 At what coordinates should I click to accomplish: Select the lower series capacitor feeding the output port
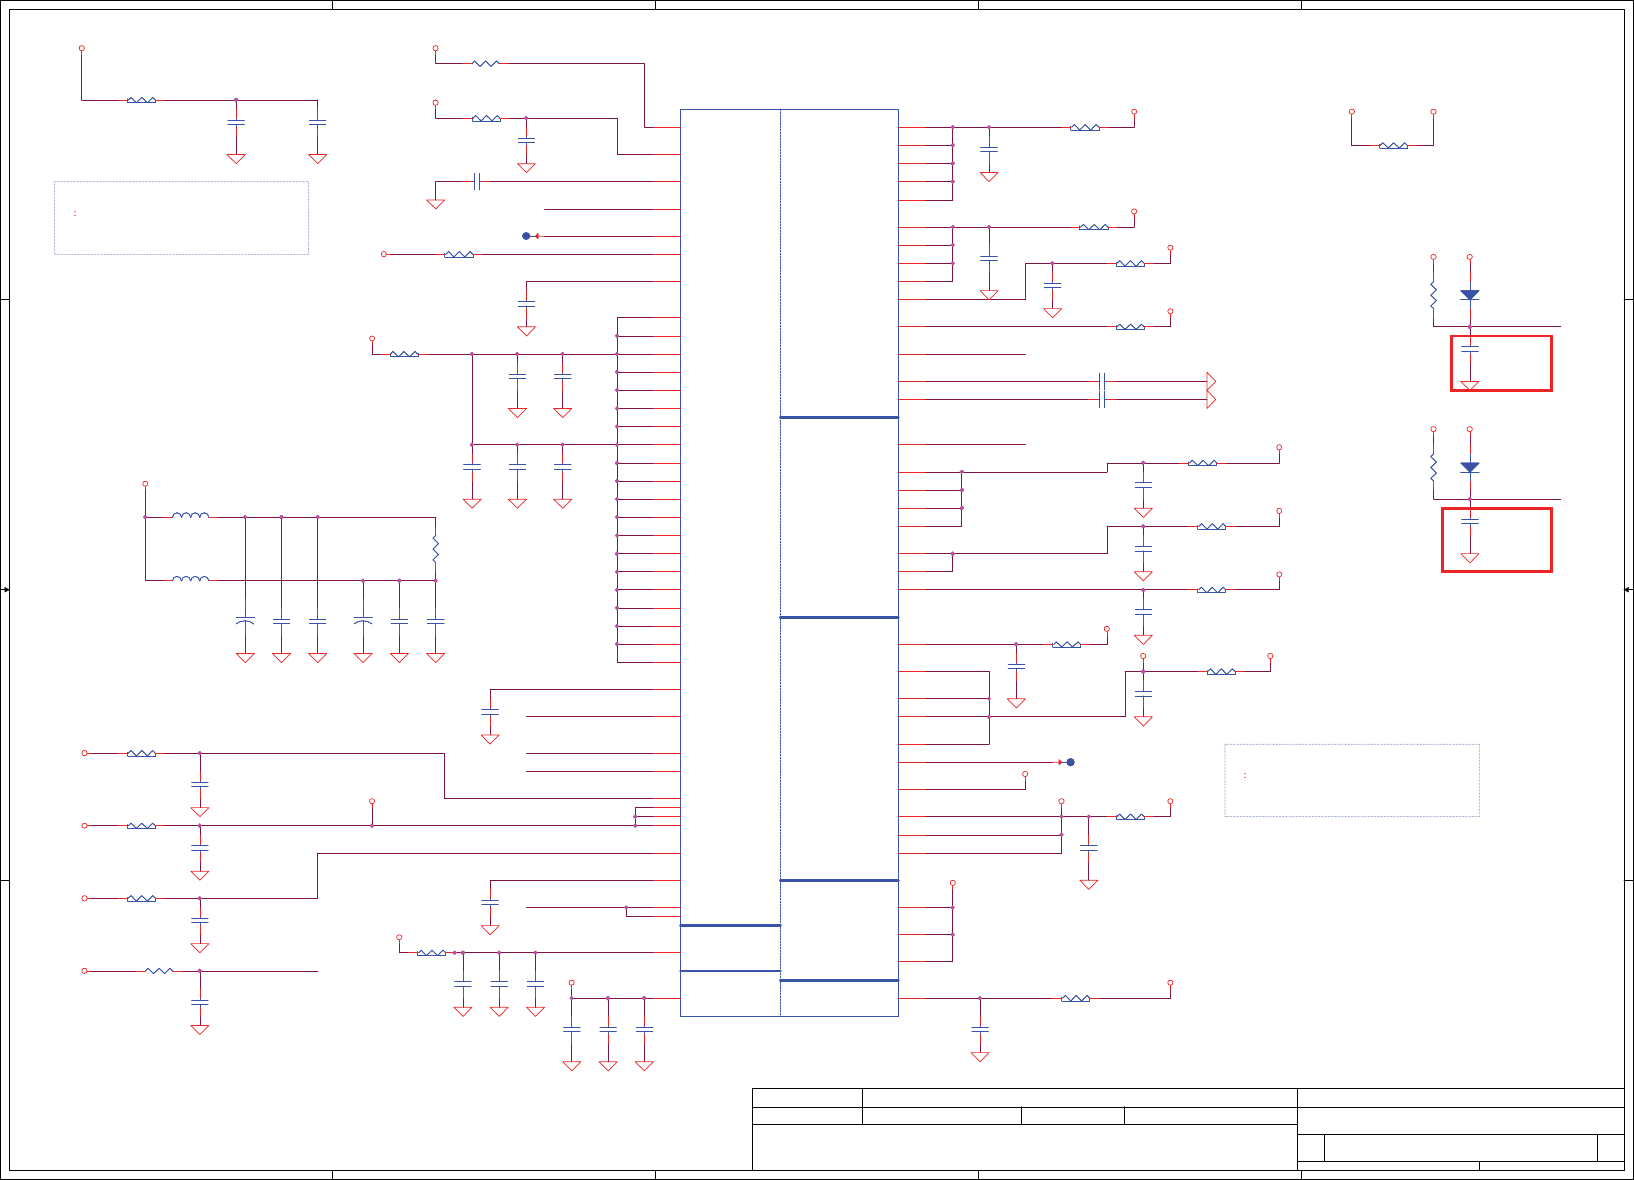point(1101,399)
